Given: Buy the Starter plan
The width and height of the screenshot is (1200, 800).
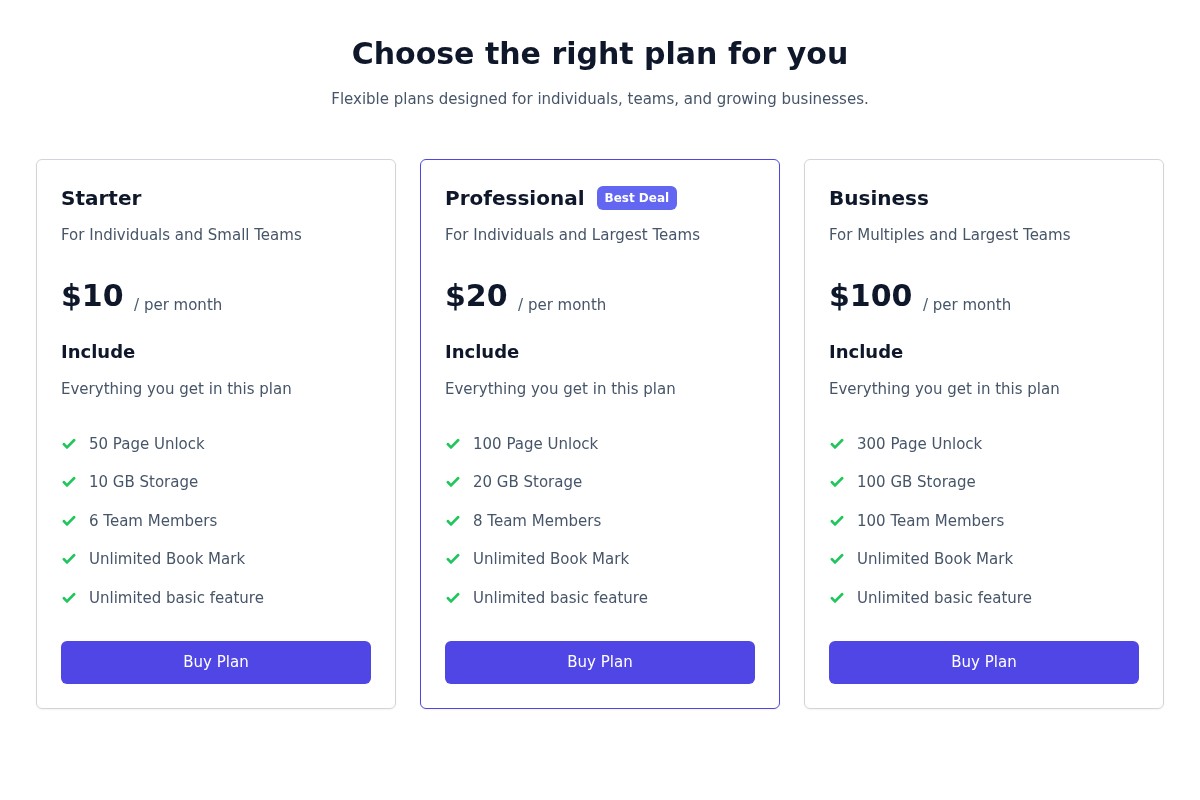Looking at the screenshot, I should pos(216,662).
